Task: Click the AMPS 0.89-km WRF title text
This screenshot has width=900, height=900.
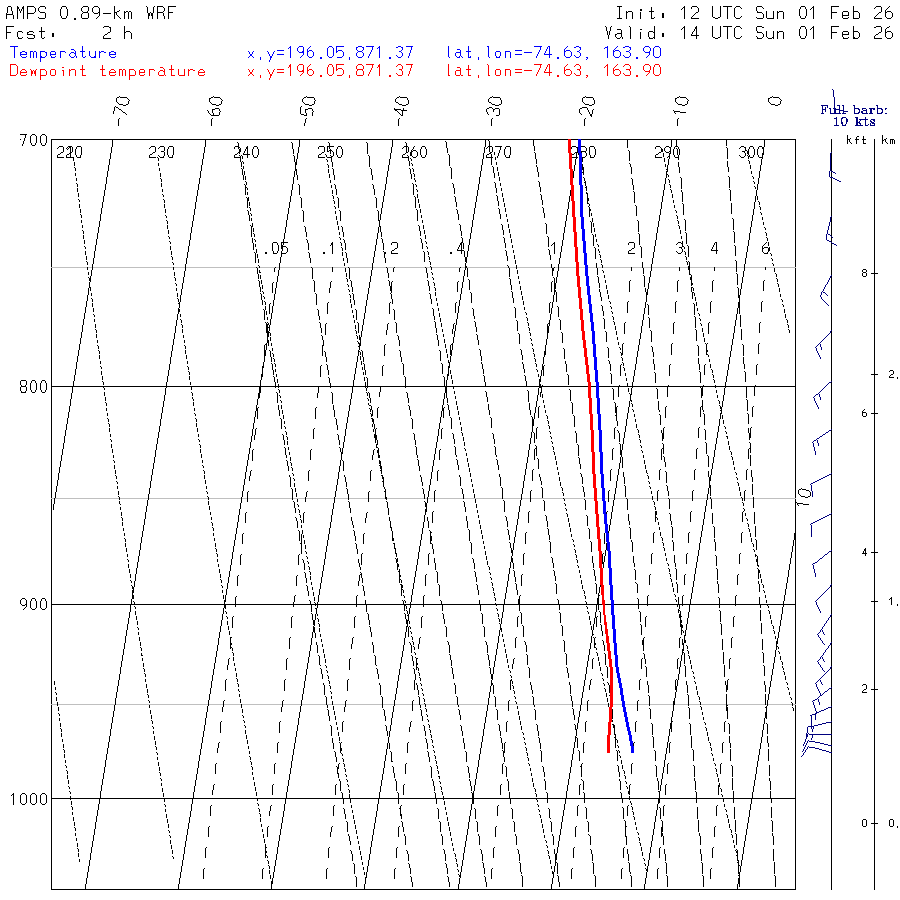Action: point(90,13)
